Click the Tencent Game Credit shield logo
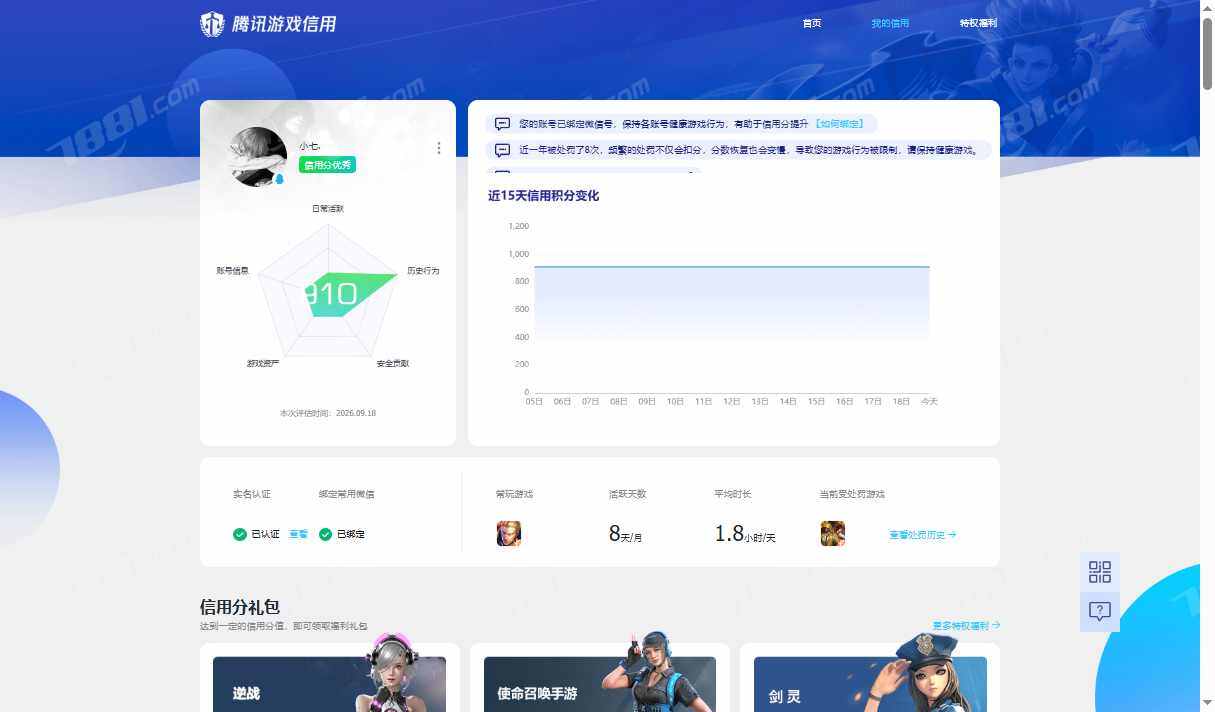 [212, 24]
